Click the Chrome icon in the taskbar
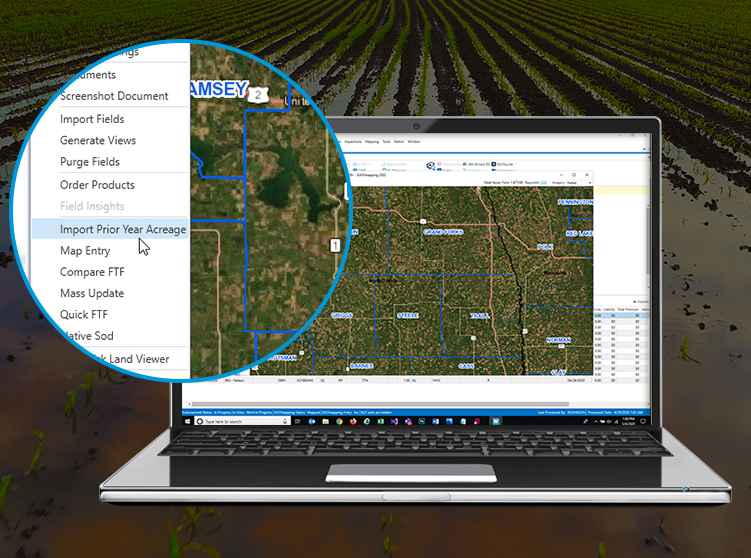The height and width of the screenshot is (558, 751). (340, 422)
